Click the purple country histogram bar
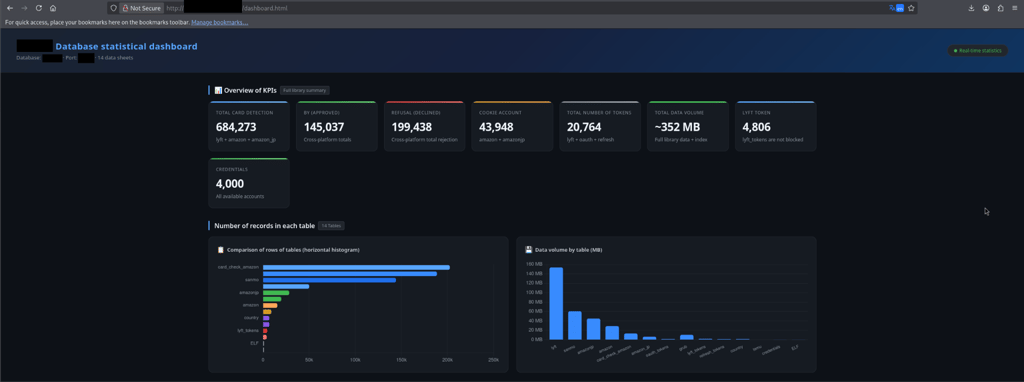The image size is (1024, 382). (x=266, y=318)
